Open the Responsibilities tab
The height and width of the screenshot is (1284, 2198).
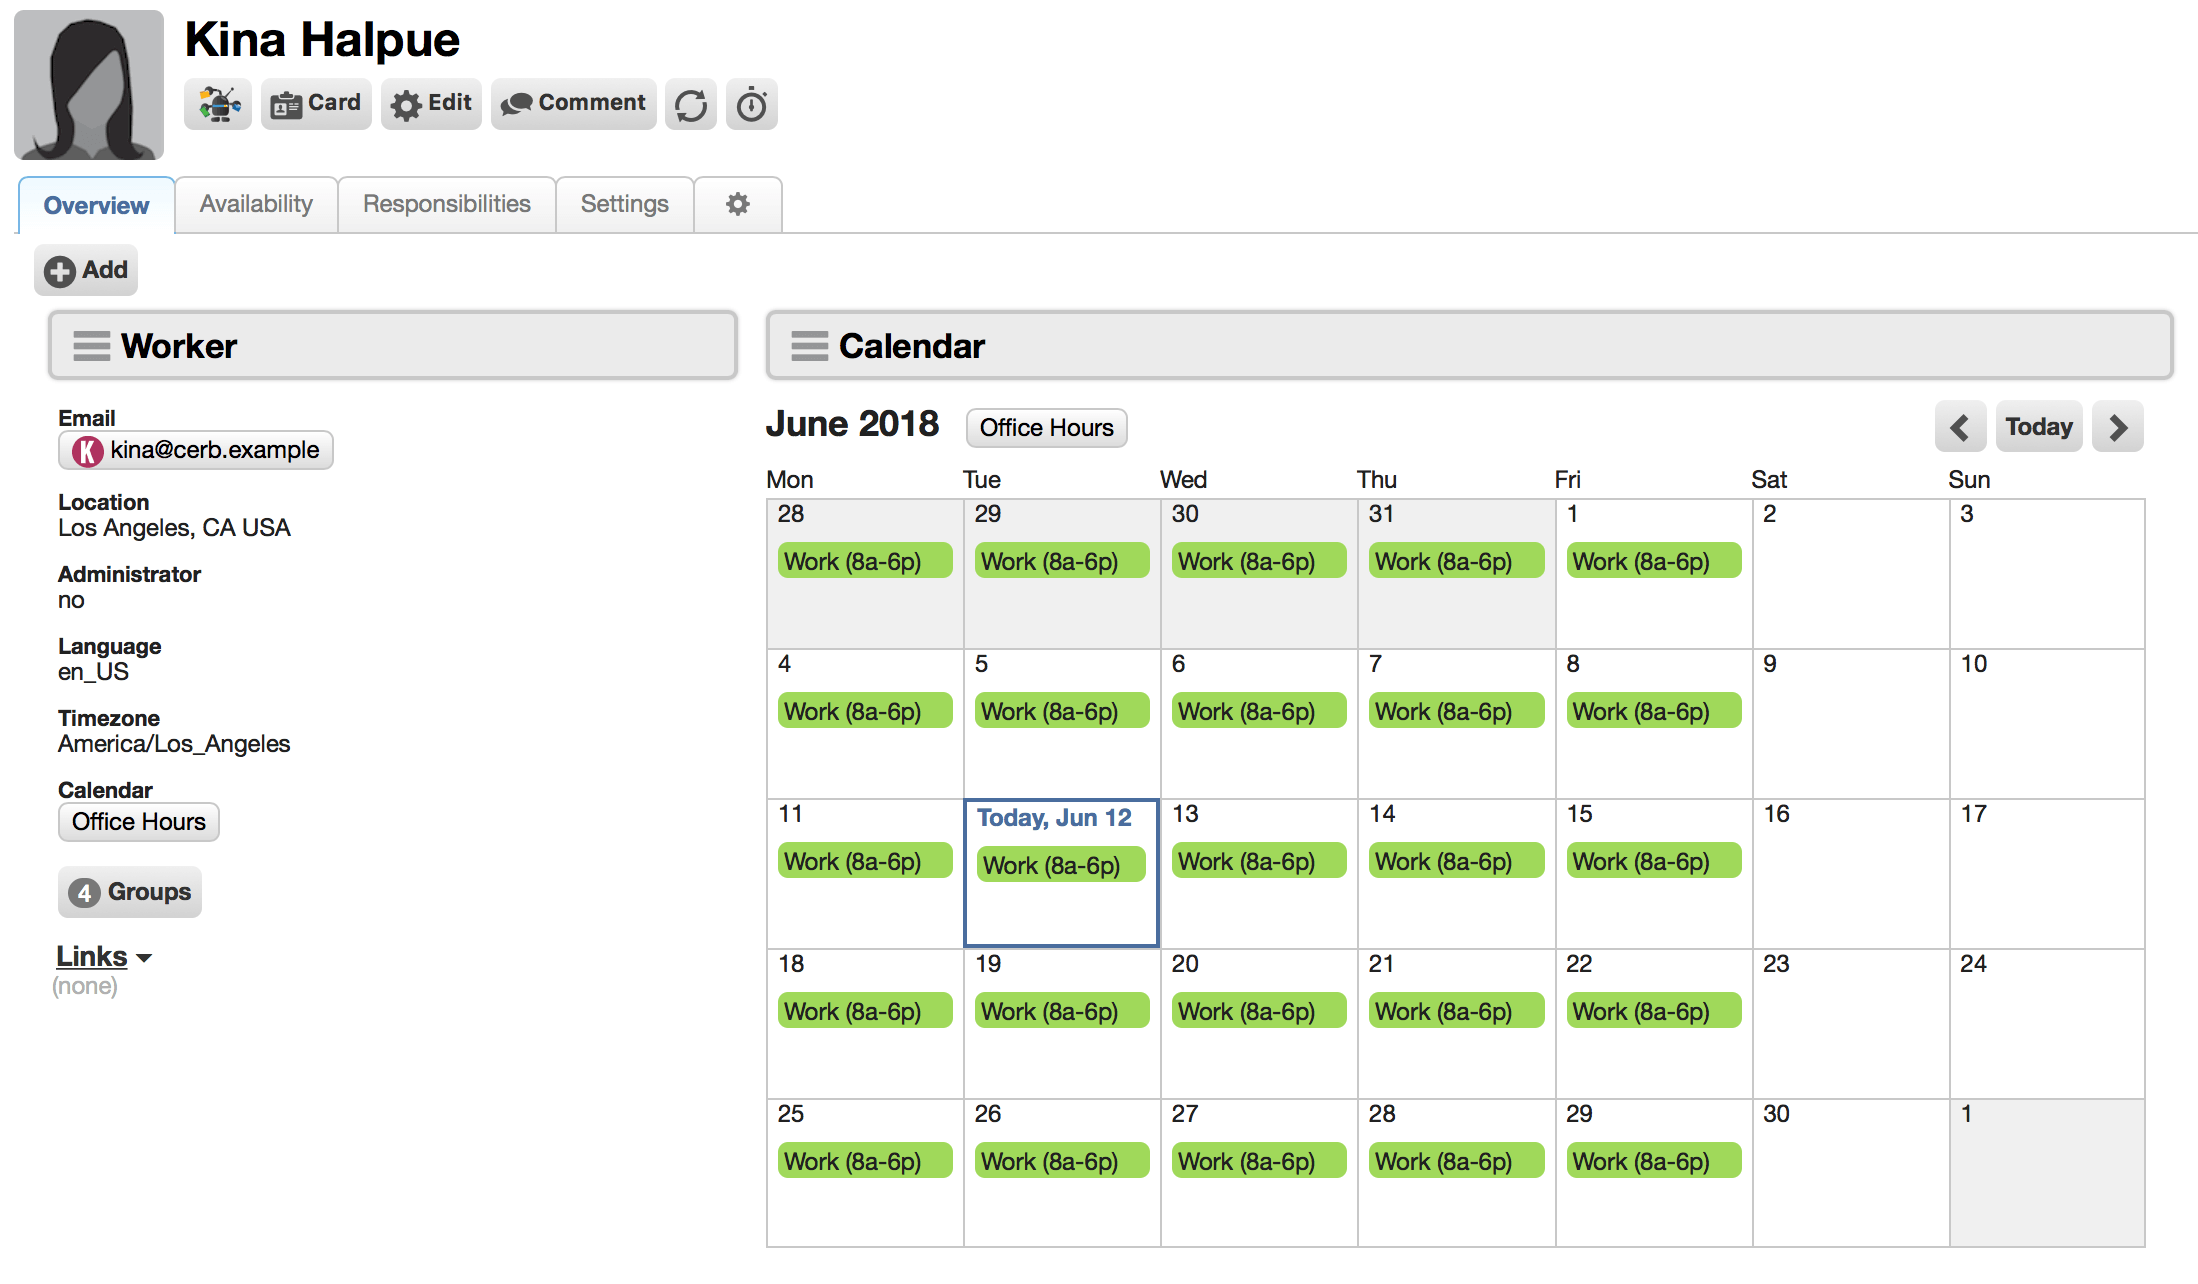447,204
